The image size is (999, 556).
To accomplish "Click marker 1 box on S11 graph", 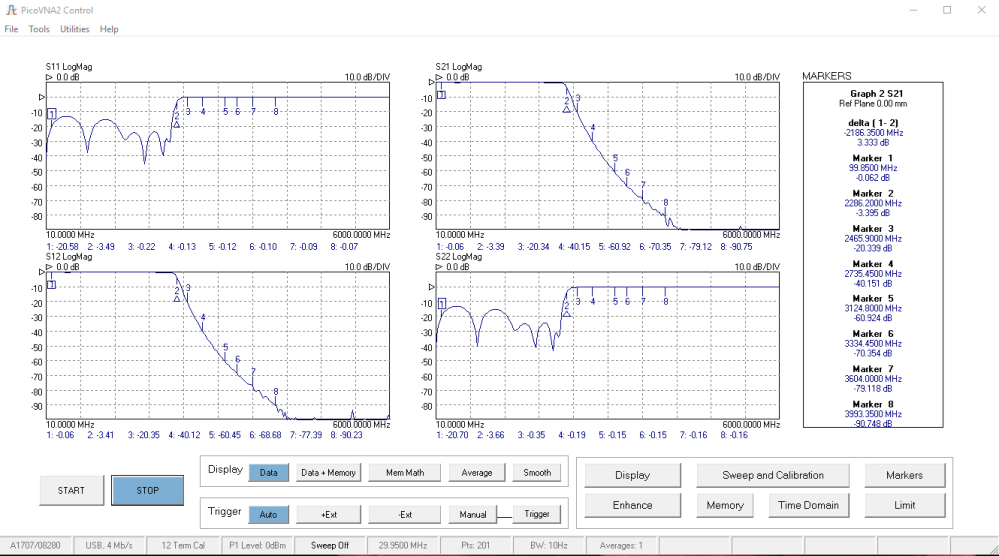I will pos(51,113).
